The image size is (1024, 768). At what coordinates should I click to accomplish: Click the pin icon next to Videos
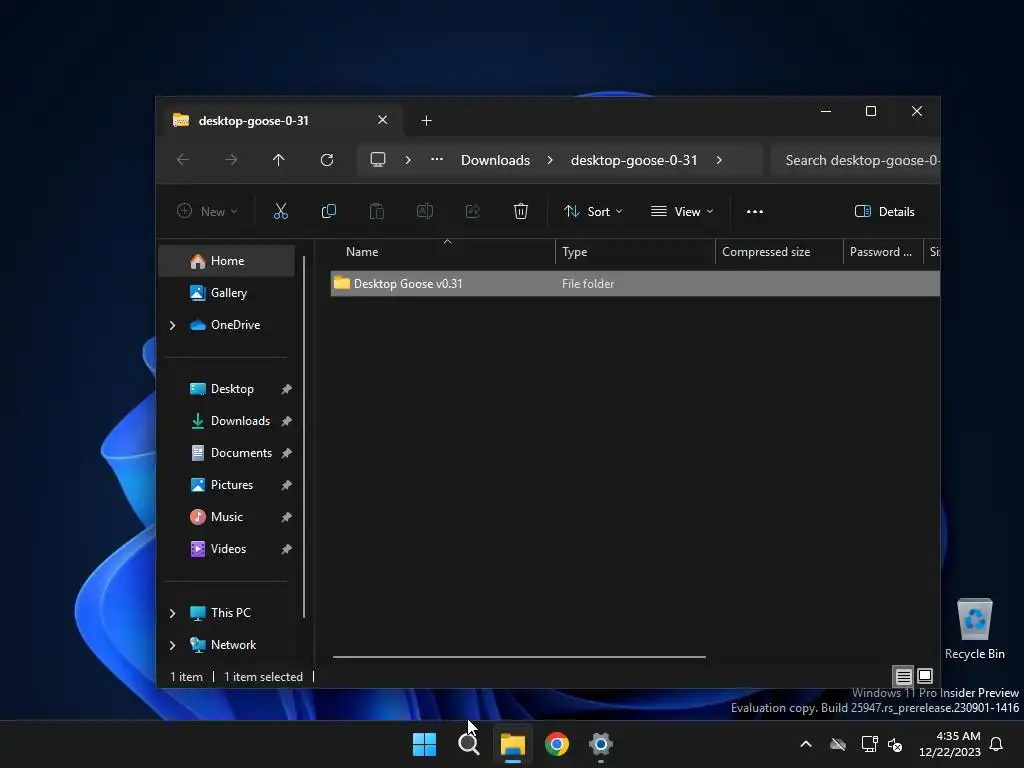[286, 549]
